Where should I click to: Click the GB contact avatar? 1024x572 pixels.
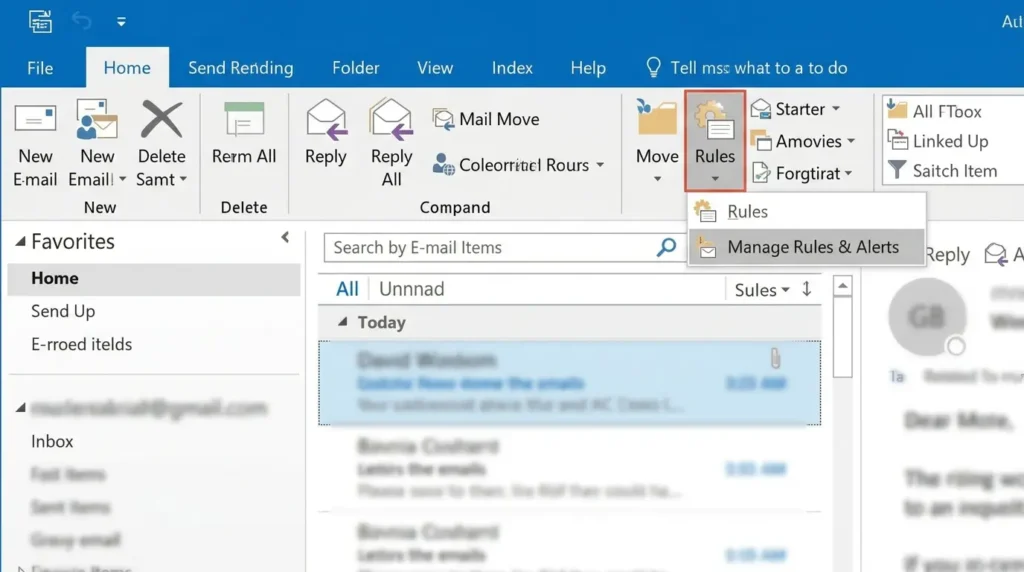click(x=927, y=317)
